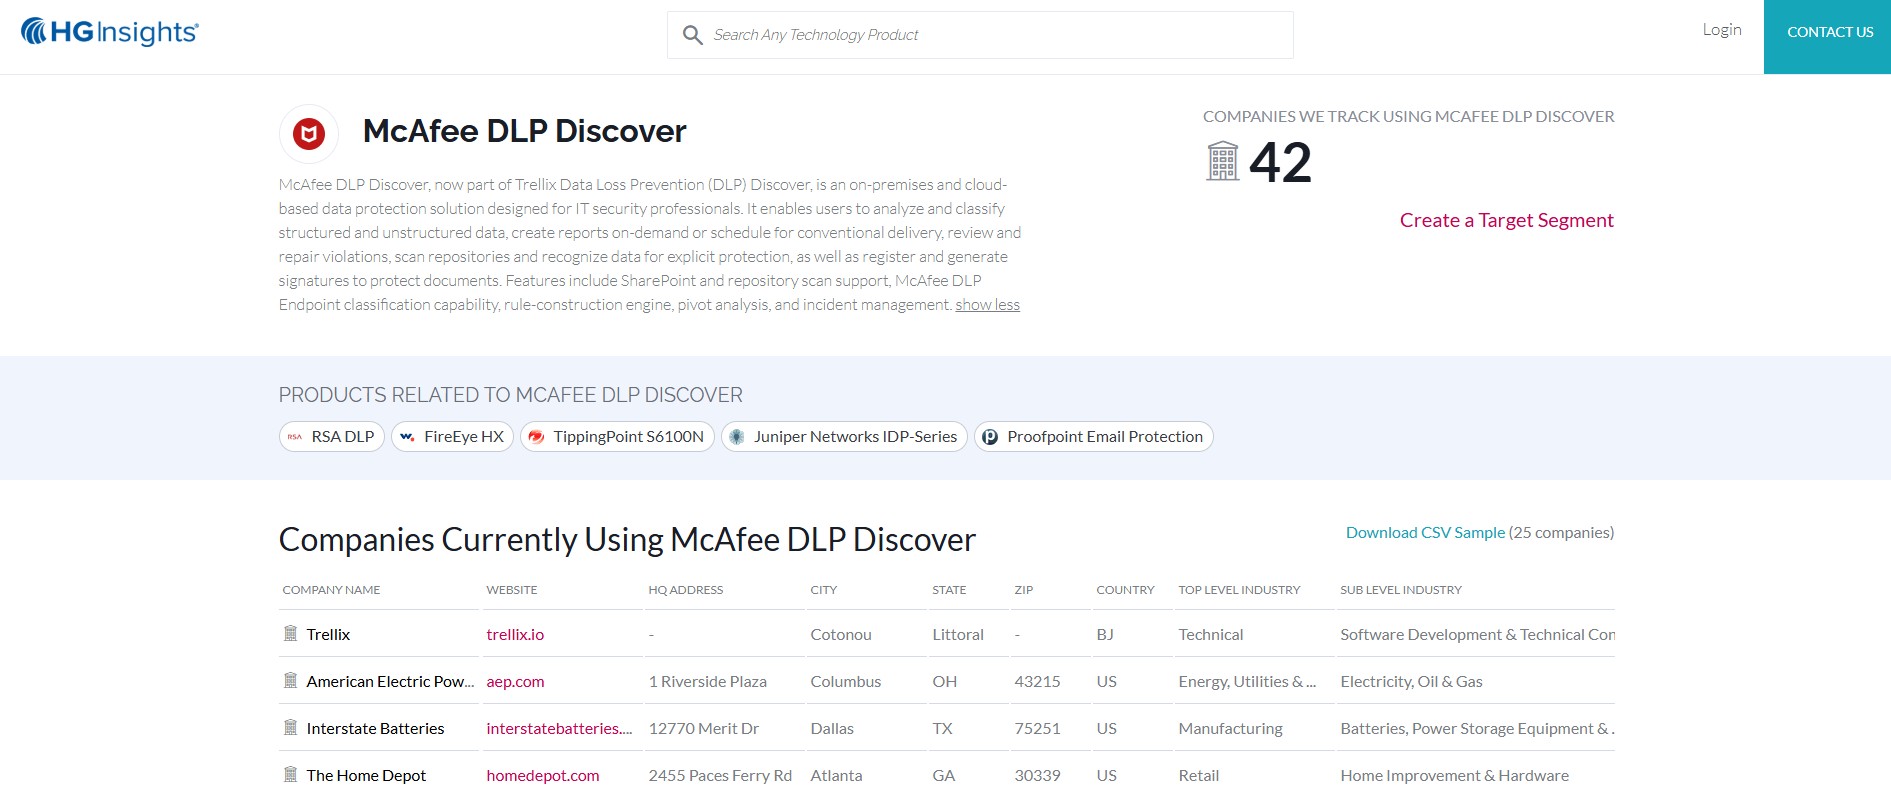Image resolution: width=1891 pixels, height=797 pixels.
Task: Click the building icon next to Trellix
Action: tap(291, 634)
